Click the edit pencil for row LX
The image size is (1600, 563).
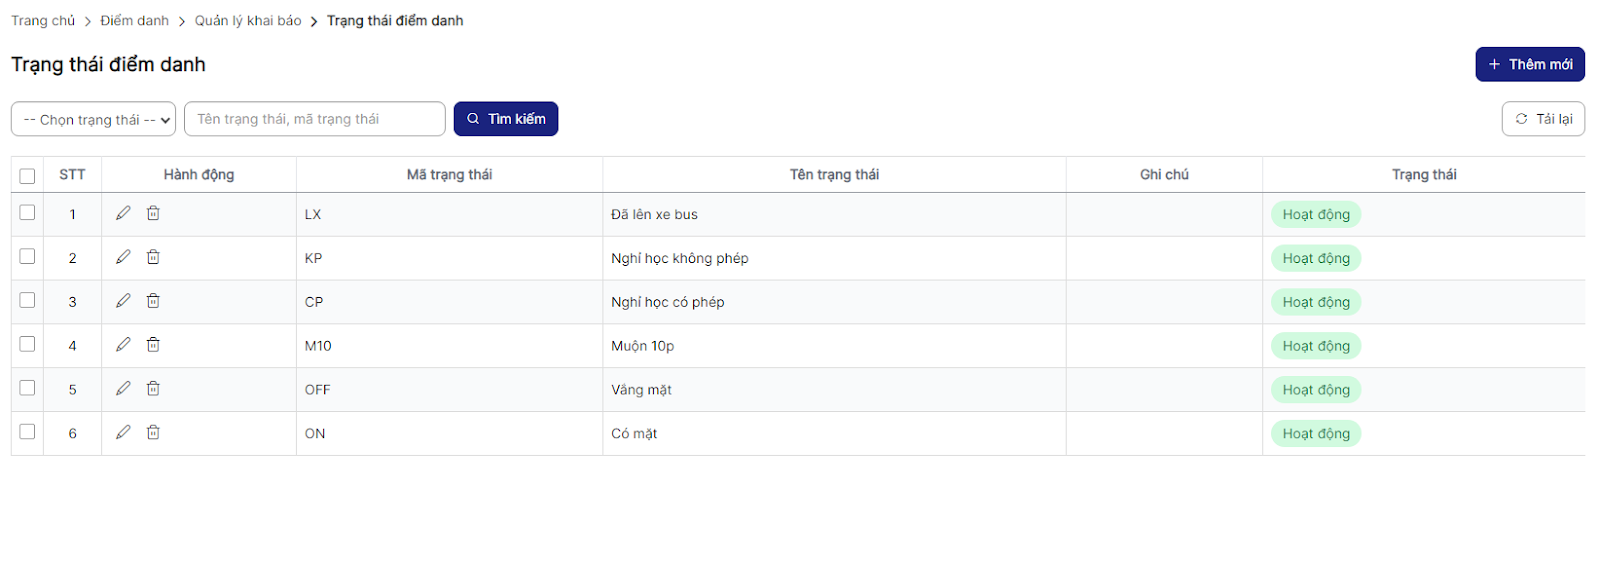(123, 213)
